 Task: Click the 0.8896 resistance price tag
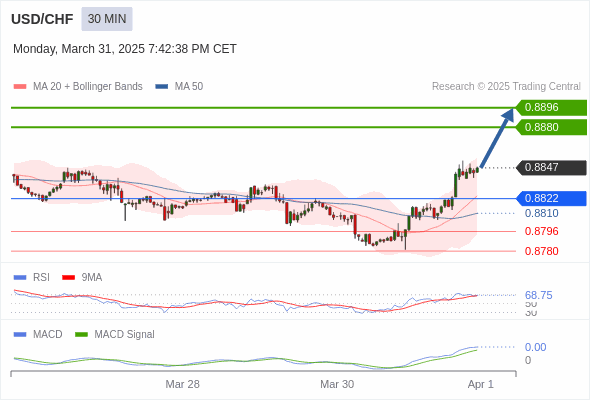551,108
